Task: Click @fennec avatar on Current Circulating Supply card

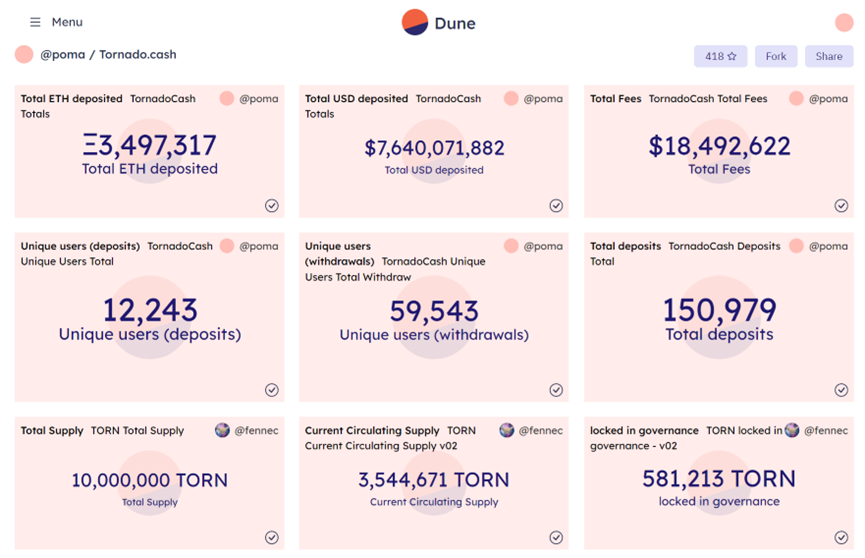Action: click(x=507, y=431)
